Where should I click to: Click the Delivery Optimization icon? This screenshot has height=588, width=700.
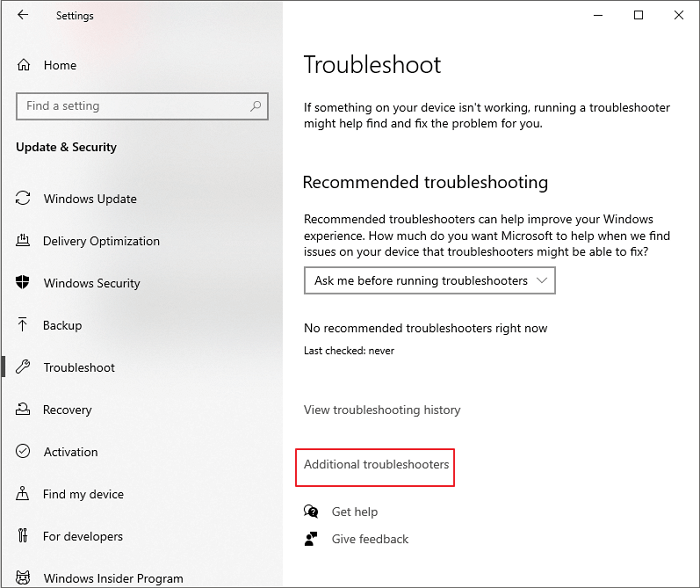pyautogui.click(x=23, y=241)
